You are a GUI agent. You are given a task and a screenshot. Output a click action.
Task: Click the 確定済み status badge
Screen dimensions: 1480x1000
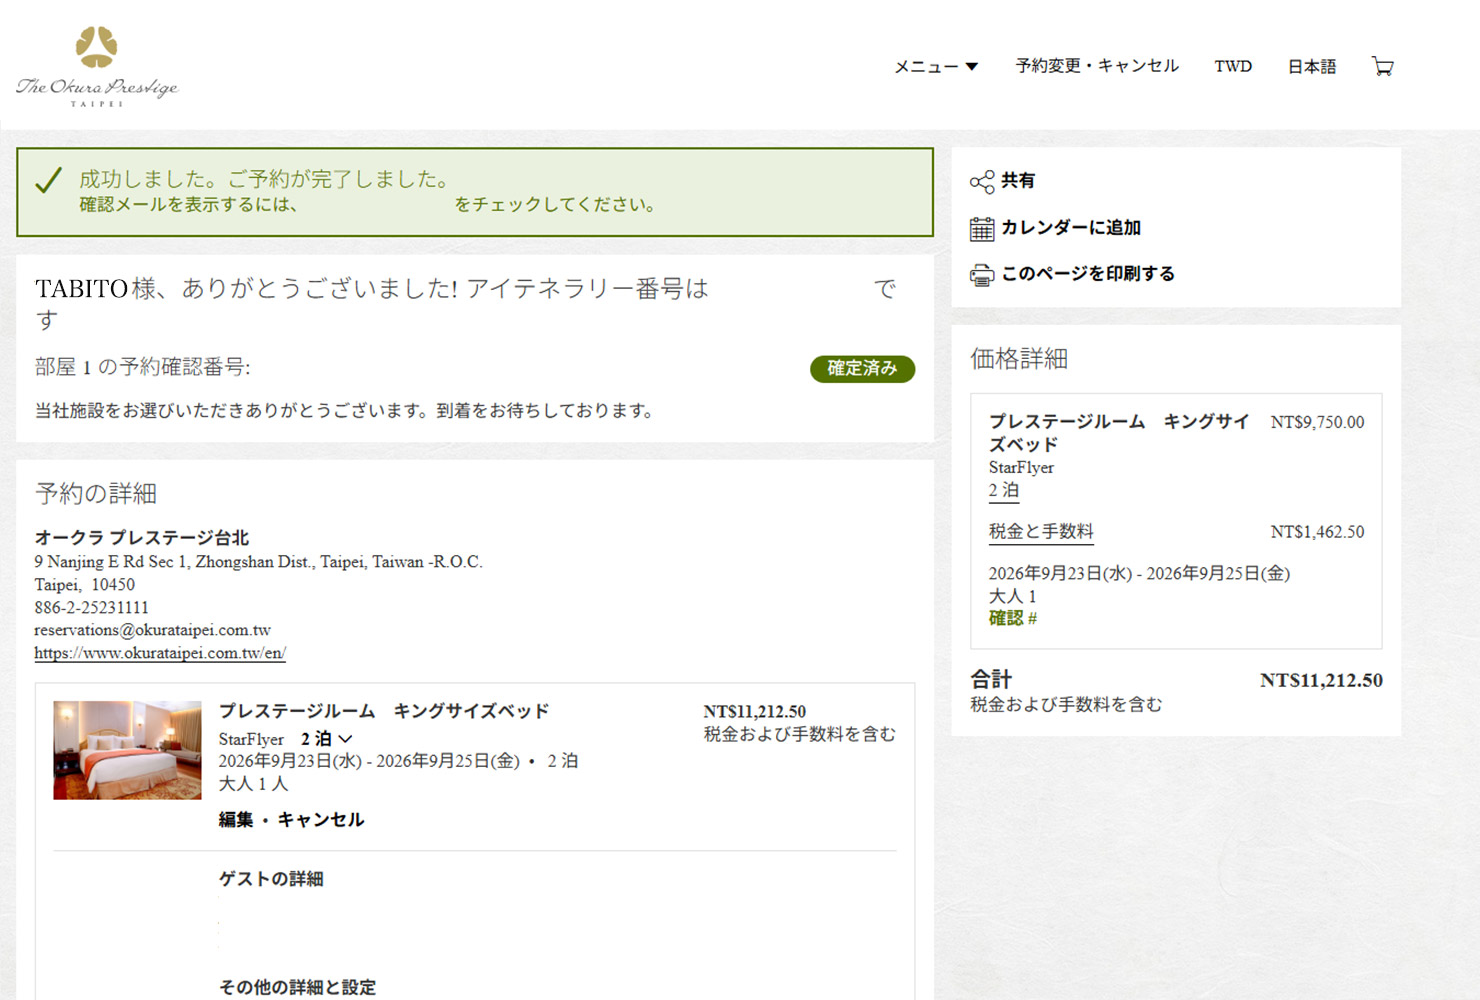862,369
